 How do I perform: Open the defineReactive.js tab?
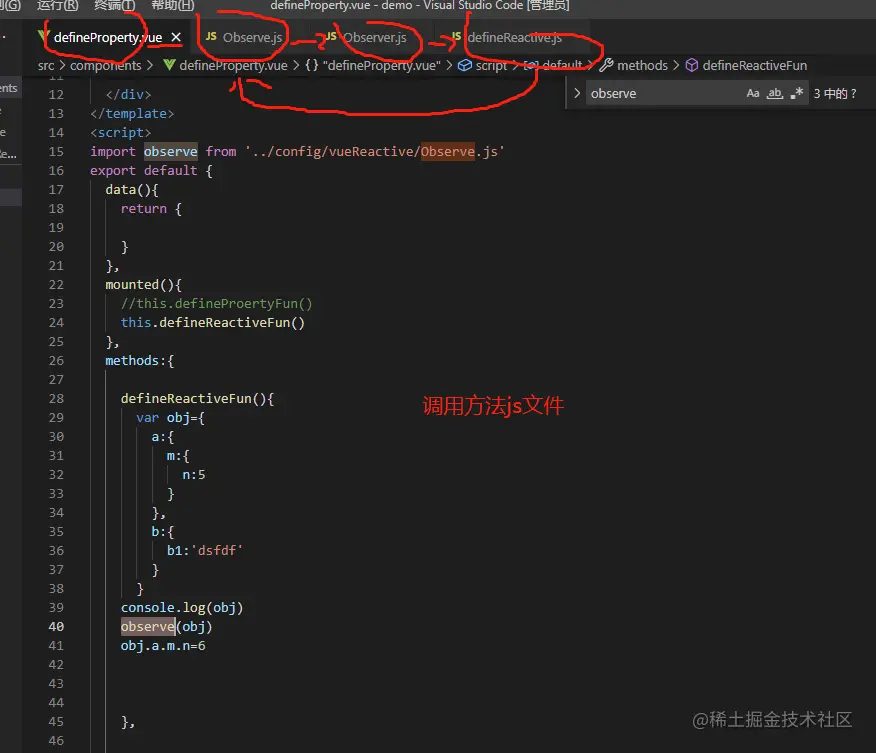(x=515, y=37)
